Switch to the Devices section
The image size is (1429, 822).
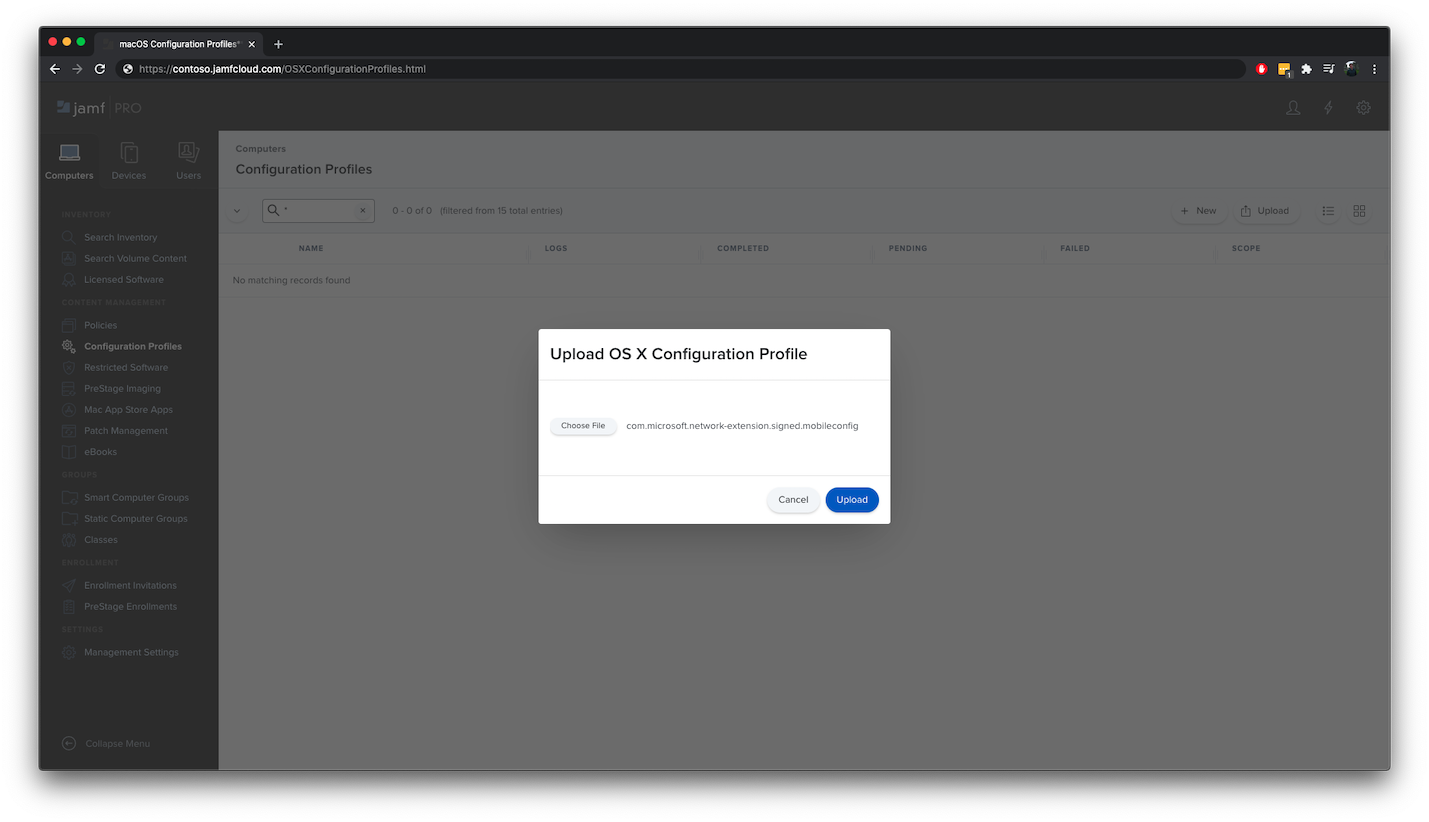[129, 161]
